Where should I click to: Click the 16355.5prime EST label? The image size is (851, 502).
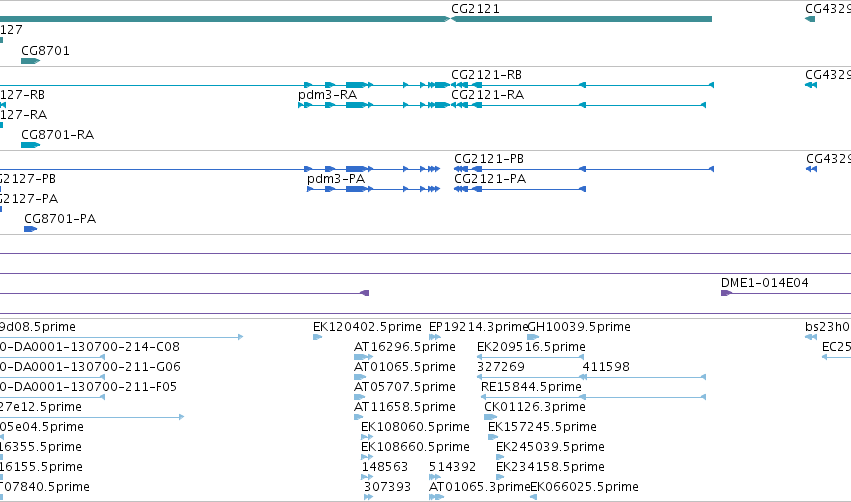(41, 447)
